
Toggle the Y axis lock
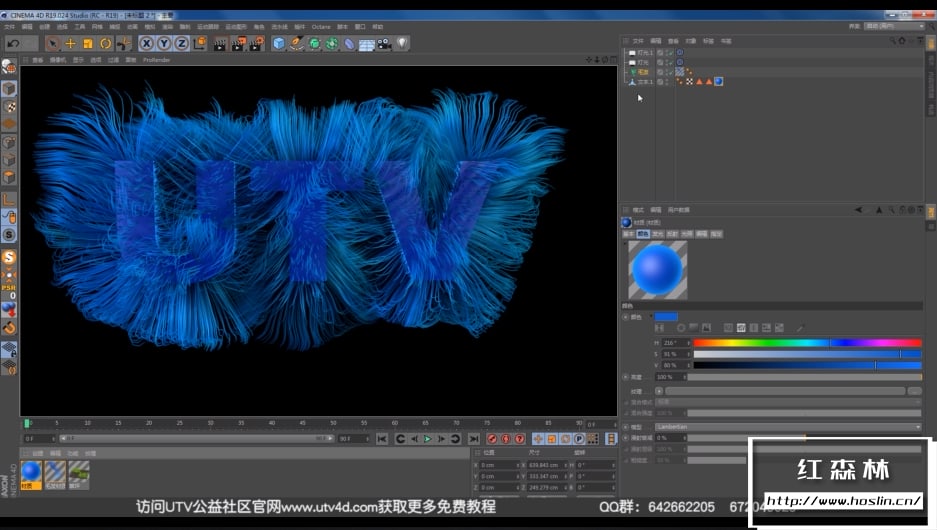pos(164,44)
